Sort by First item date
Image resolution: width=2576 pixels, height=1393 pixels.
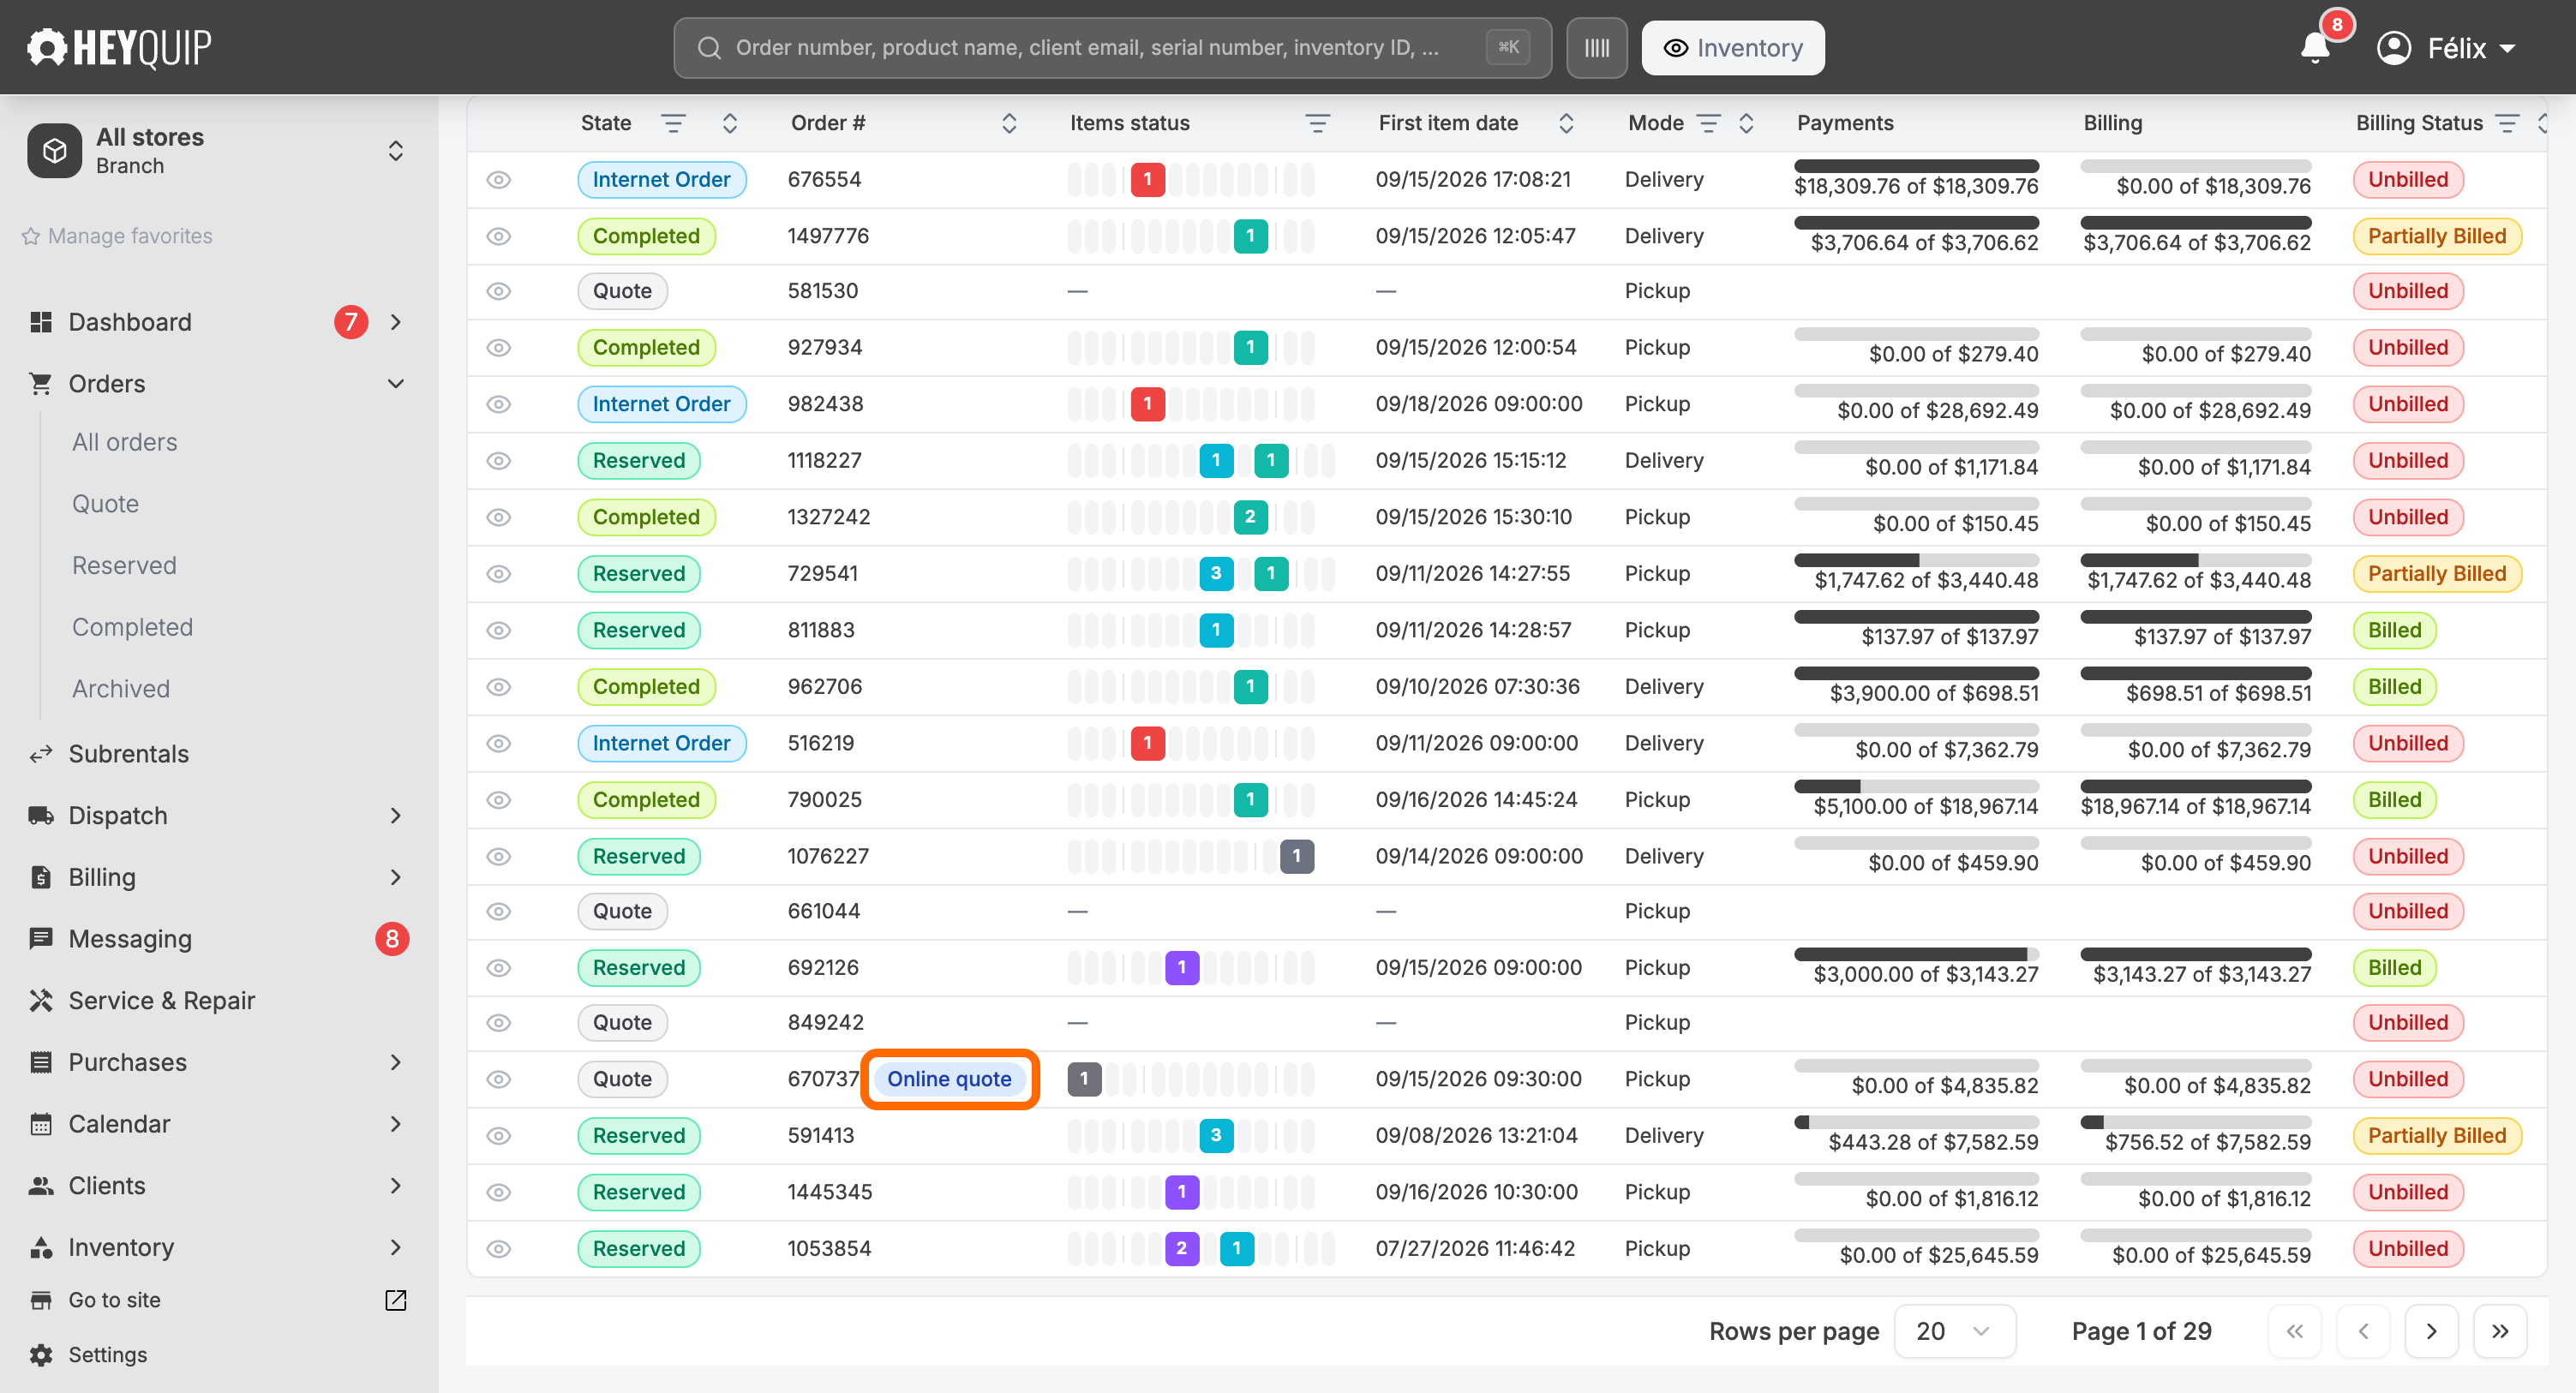coord(1566,123)
